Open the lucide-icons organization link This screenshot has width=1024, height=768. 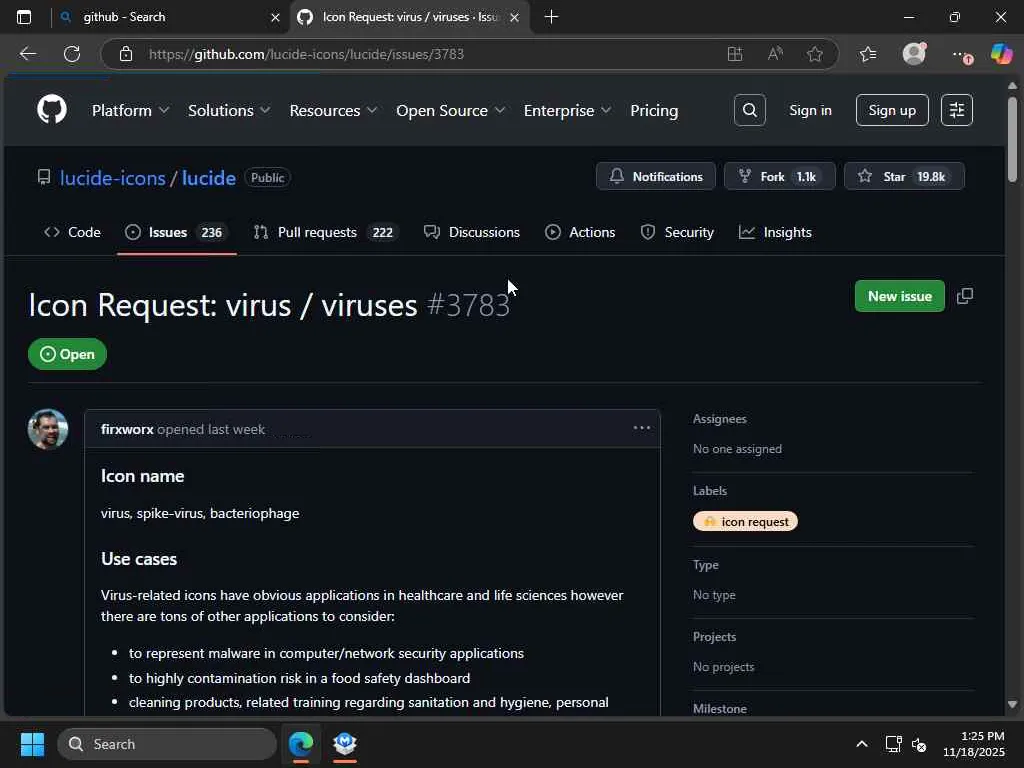(x=112, y=178)
